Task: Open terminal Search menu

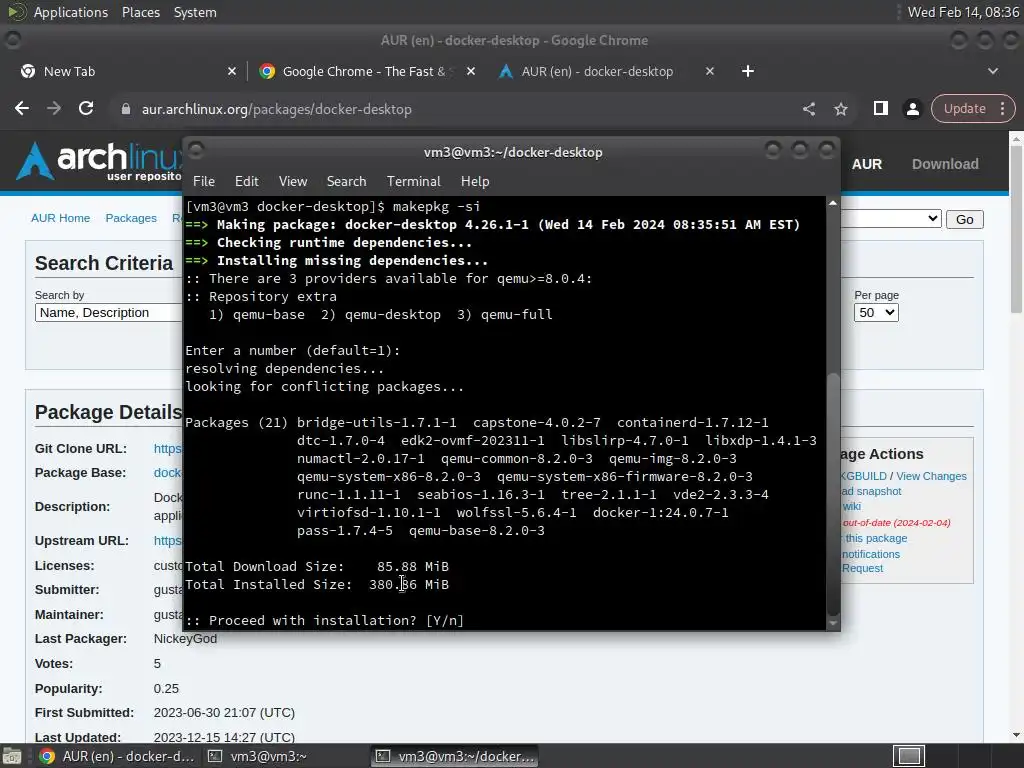Action: click(346, 181)
